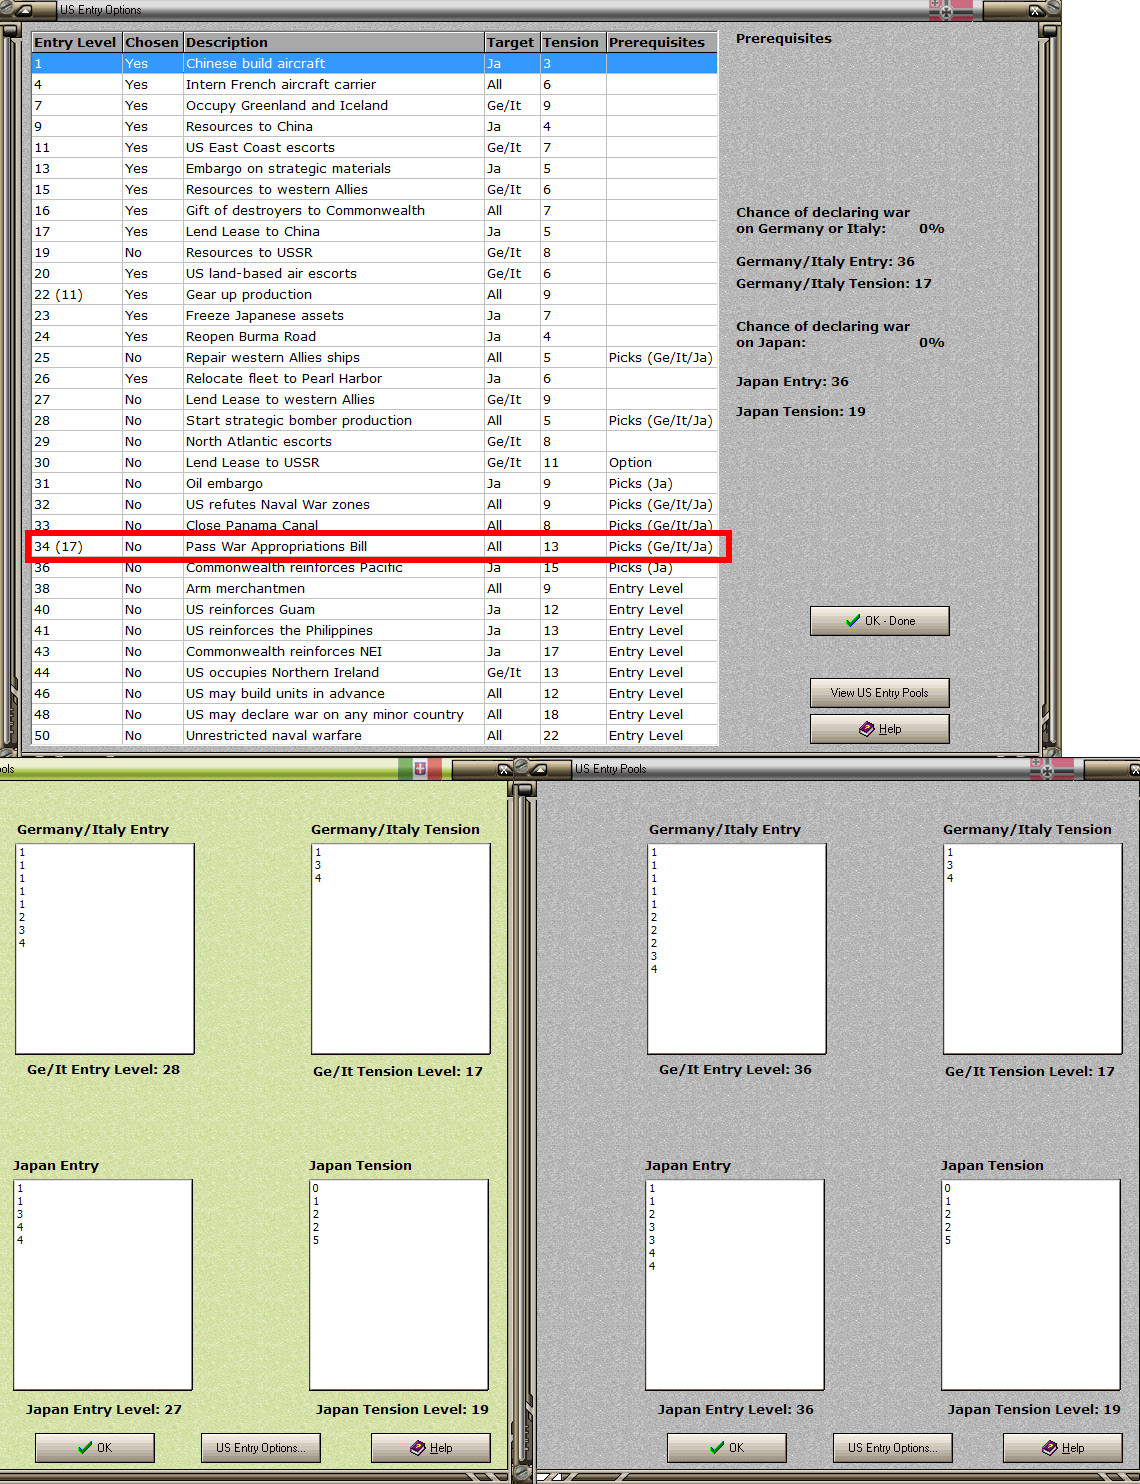Select Gift of destroyers to Commonwealth
The image size is (1140, 1484).
[374, 210]
